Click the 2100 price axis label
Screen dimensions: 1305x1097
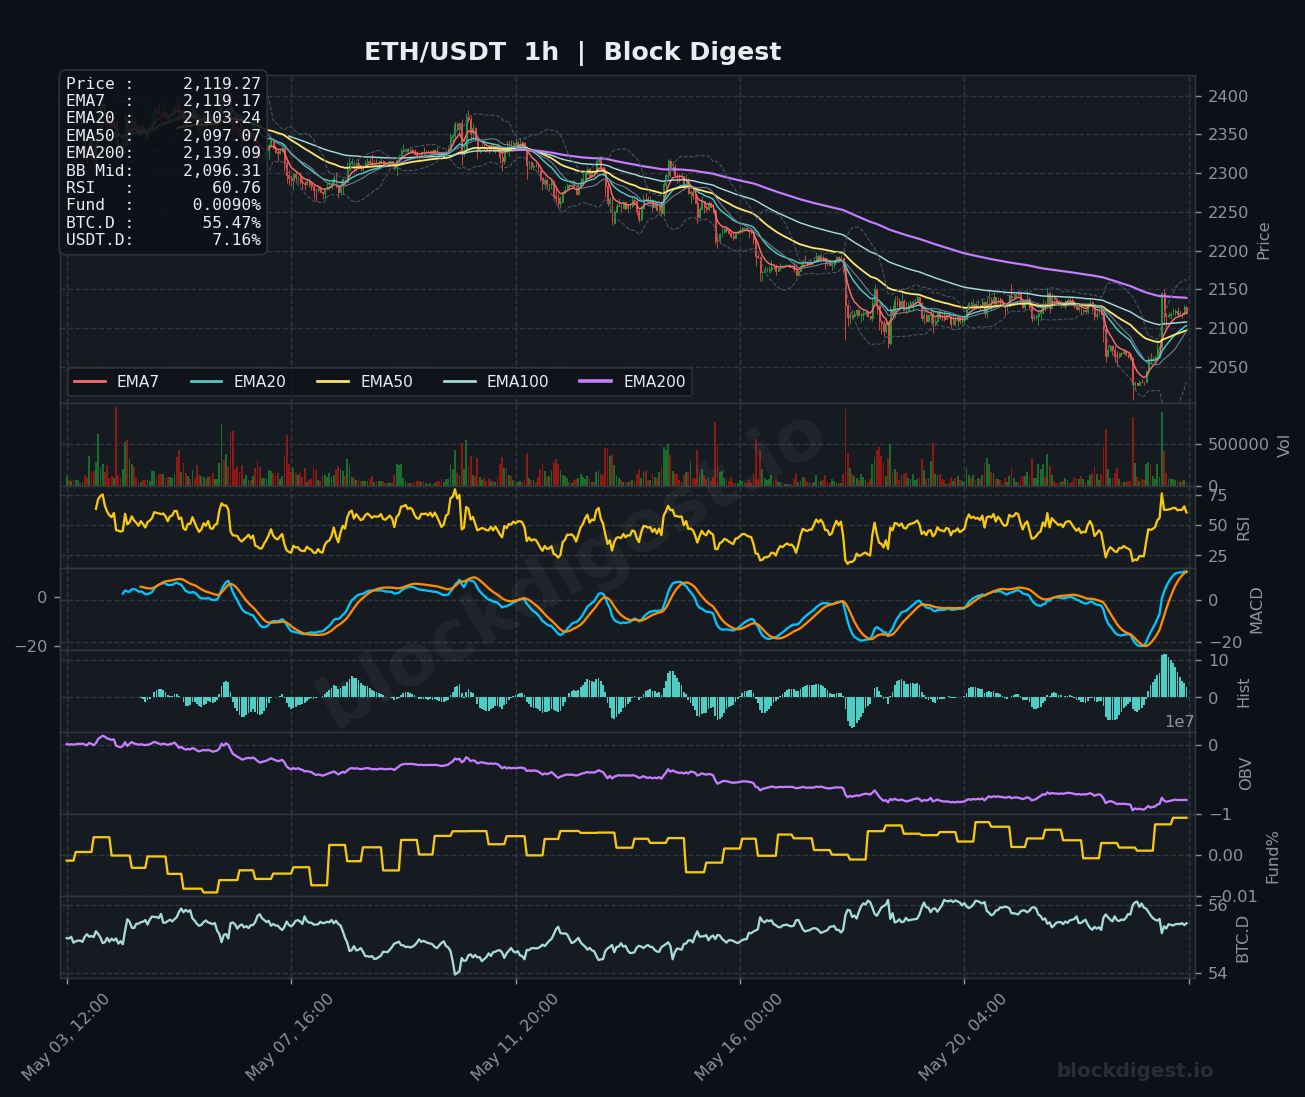point(1226,329)
